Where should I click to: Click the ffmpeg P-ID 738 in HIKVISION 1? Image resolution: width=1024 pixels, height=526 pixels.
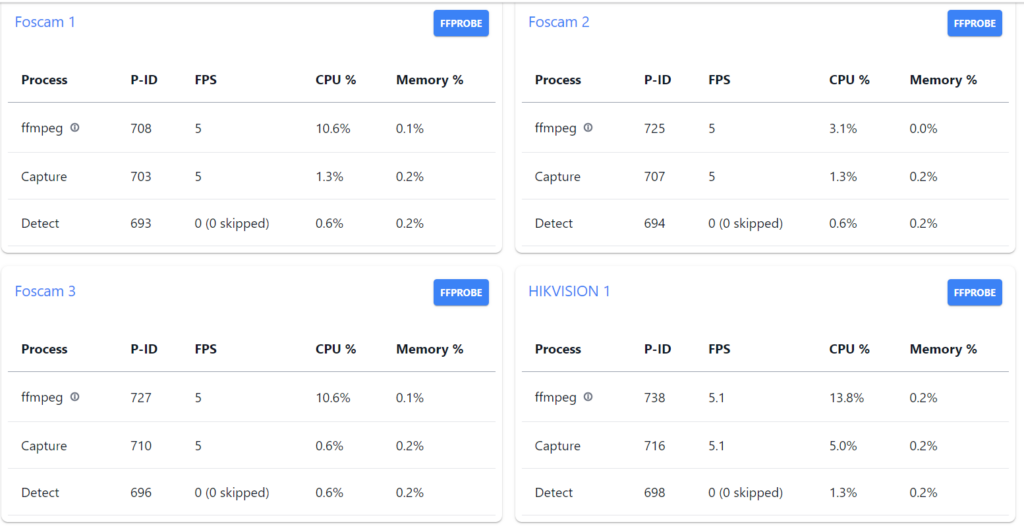[655, 398]
